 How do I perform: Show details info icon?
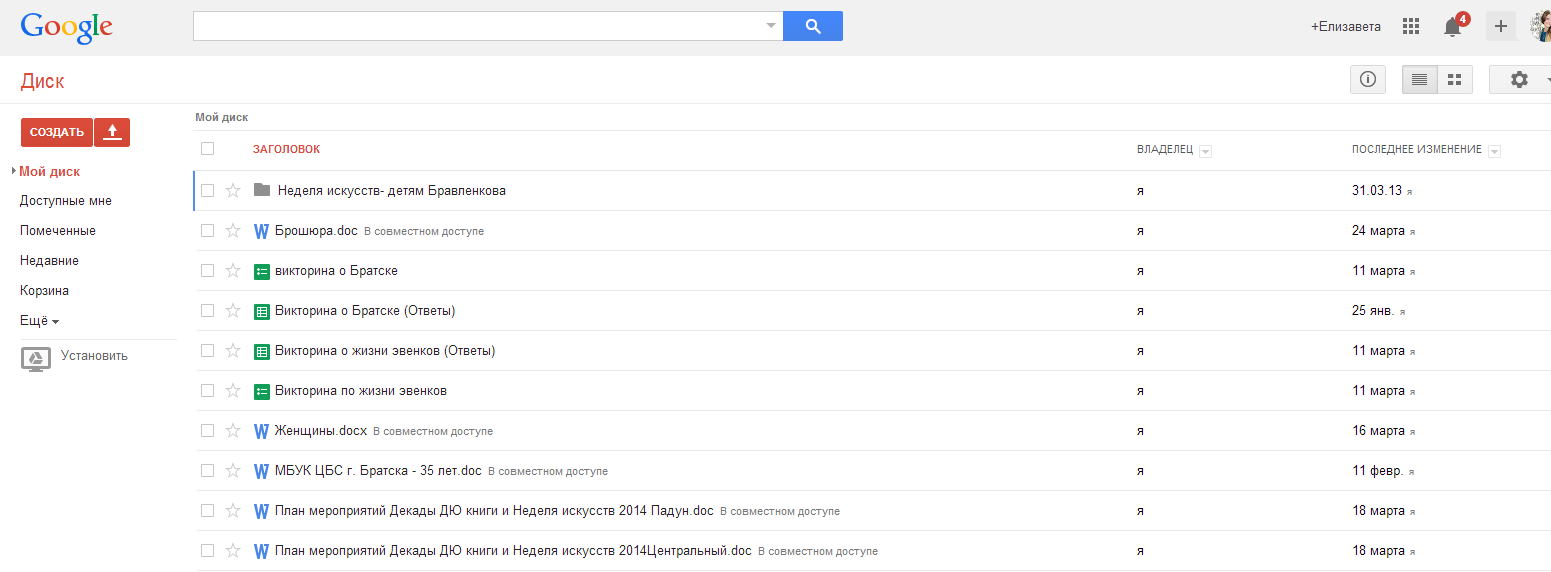[1368, 80]
